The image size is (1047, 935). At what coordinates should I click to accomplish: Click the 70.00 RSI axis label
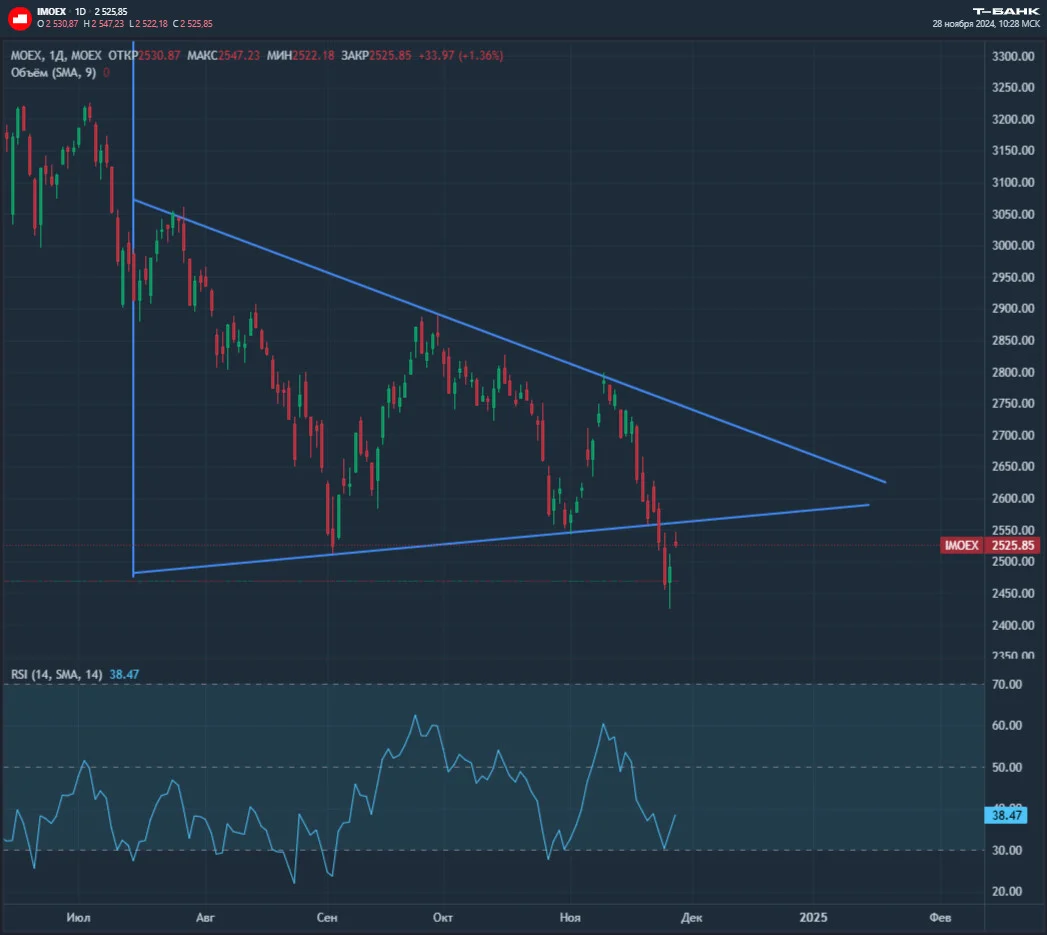click(1007, 685)
